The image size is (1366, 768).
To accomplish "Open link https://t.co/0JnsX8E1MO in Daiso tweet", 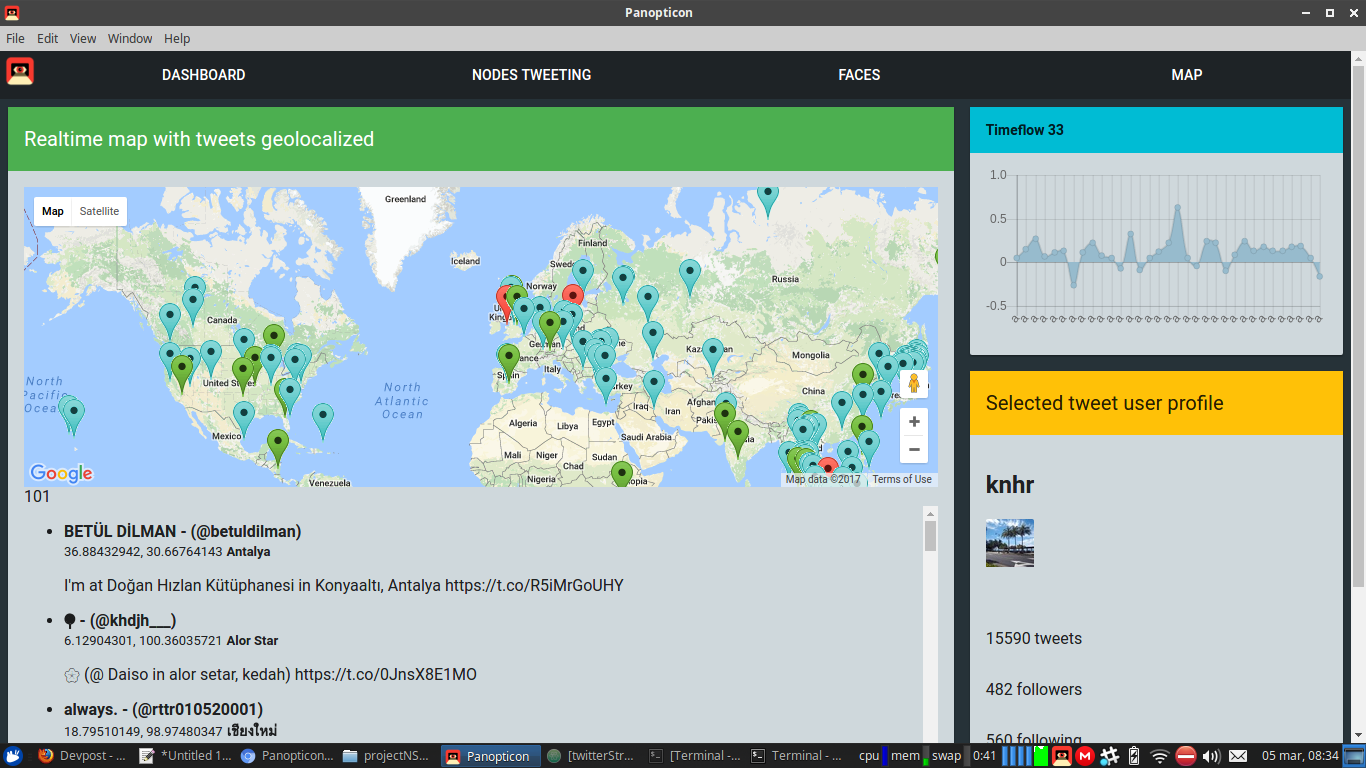I will pyautogui.click(x=385, y=674).
